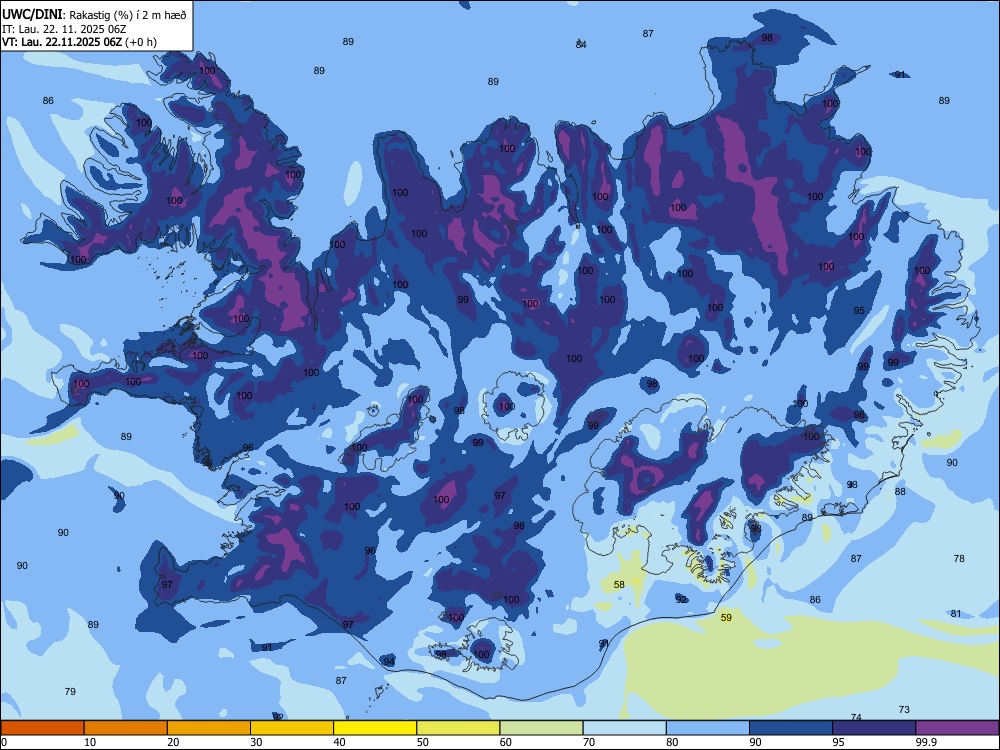The image size is (1000, 750).
Task: Click the map value "73" offshore
Action: (904, 709)
